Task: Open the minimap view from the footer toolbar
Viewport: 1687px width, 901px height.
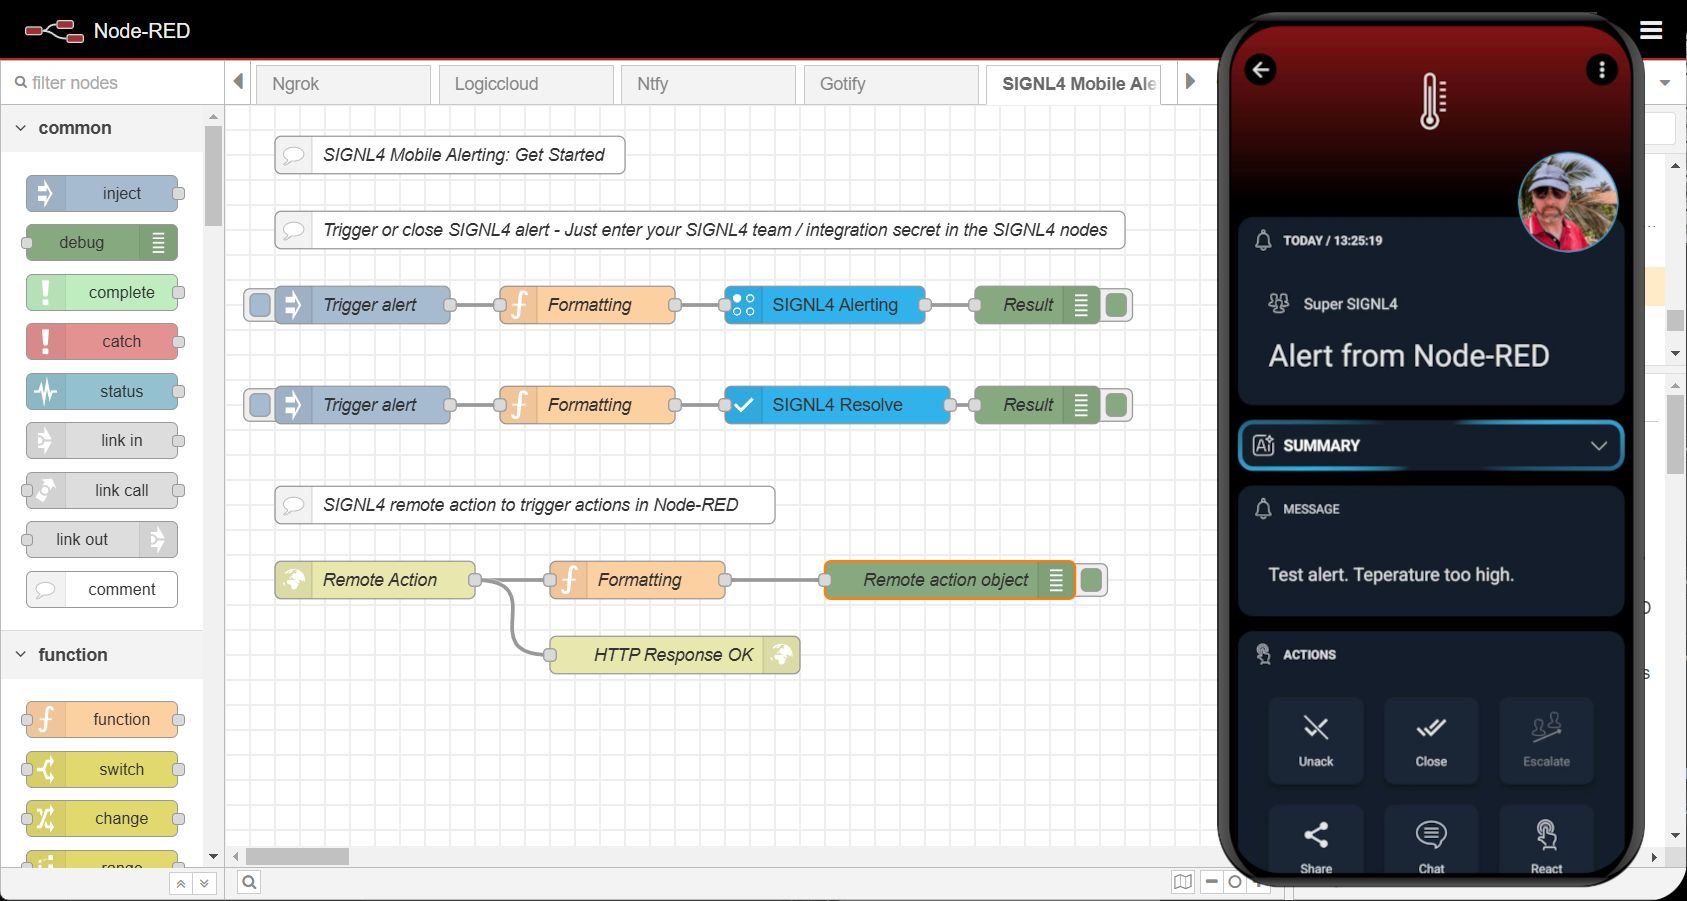Action: [1183, 882]
